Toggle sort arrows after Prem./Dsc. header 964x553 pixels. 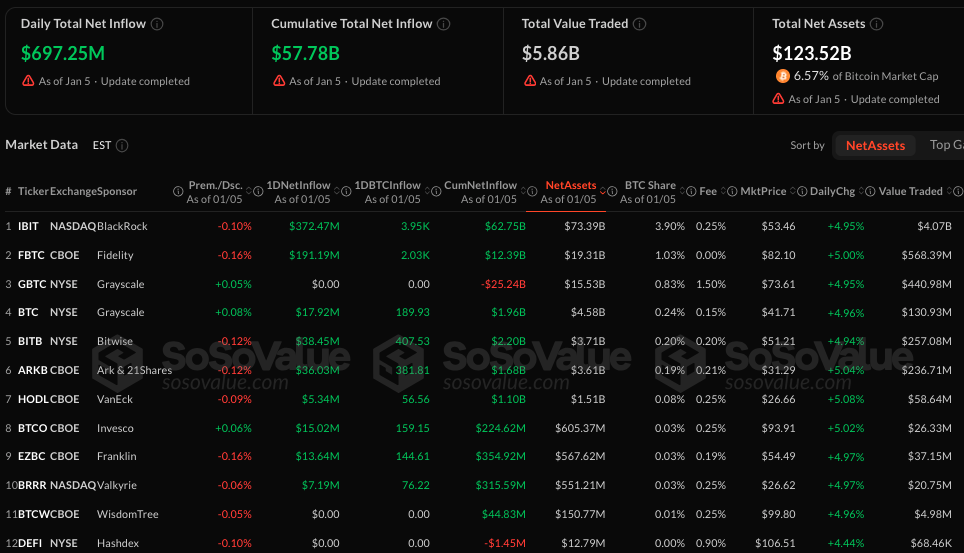coord(248,191)
